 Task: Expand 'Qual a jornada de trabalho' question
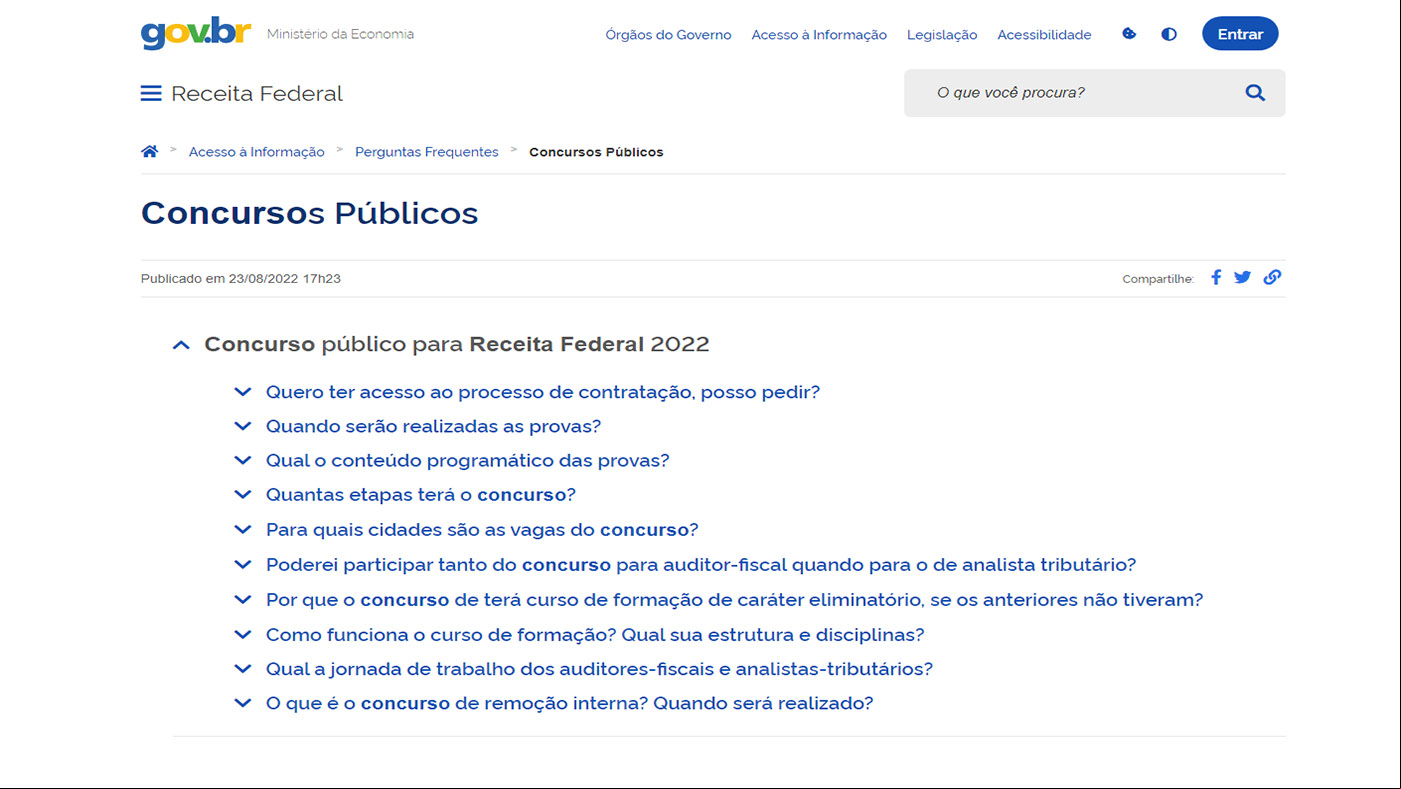coord(583,669)
